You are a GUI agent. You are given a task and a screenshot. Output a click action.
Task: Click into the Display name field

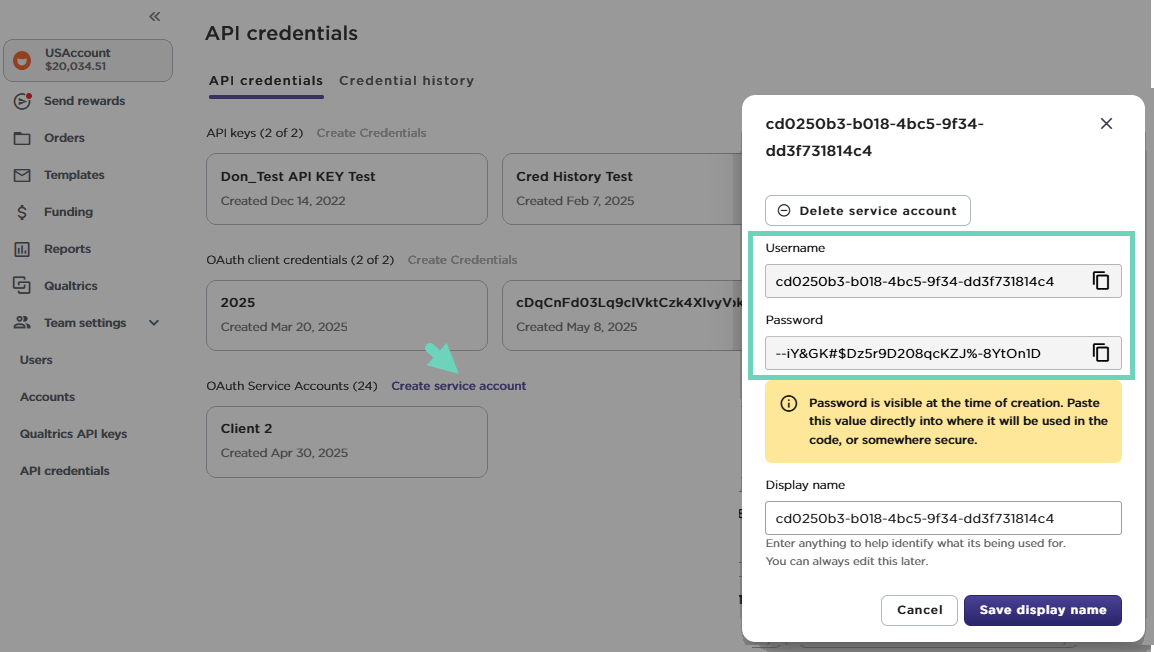[x=942, y=519]
